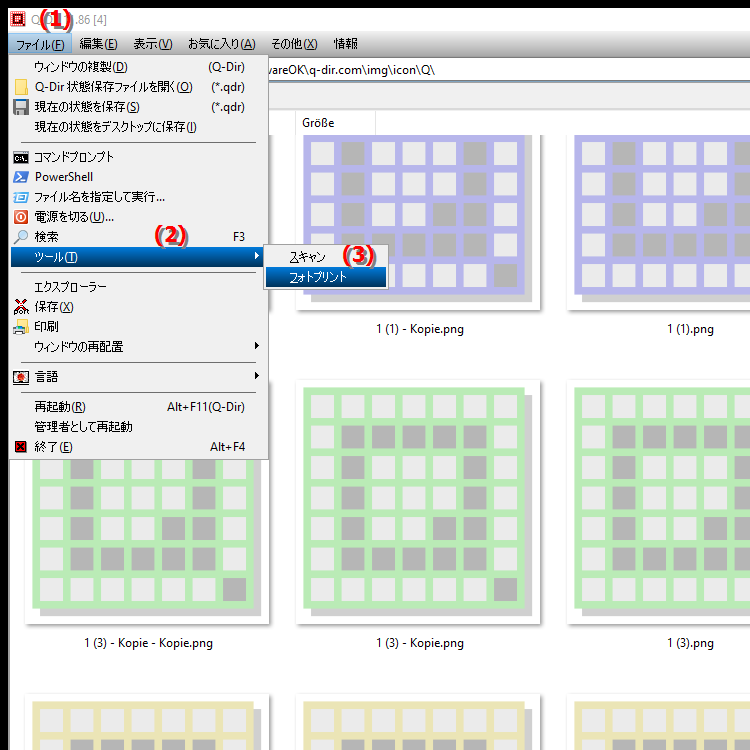Click the F3 shortcut text beside 検索

pos(239,237)
